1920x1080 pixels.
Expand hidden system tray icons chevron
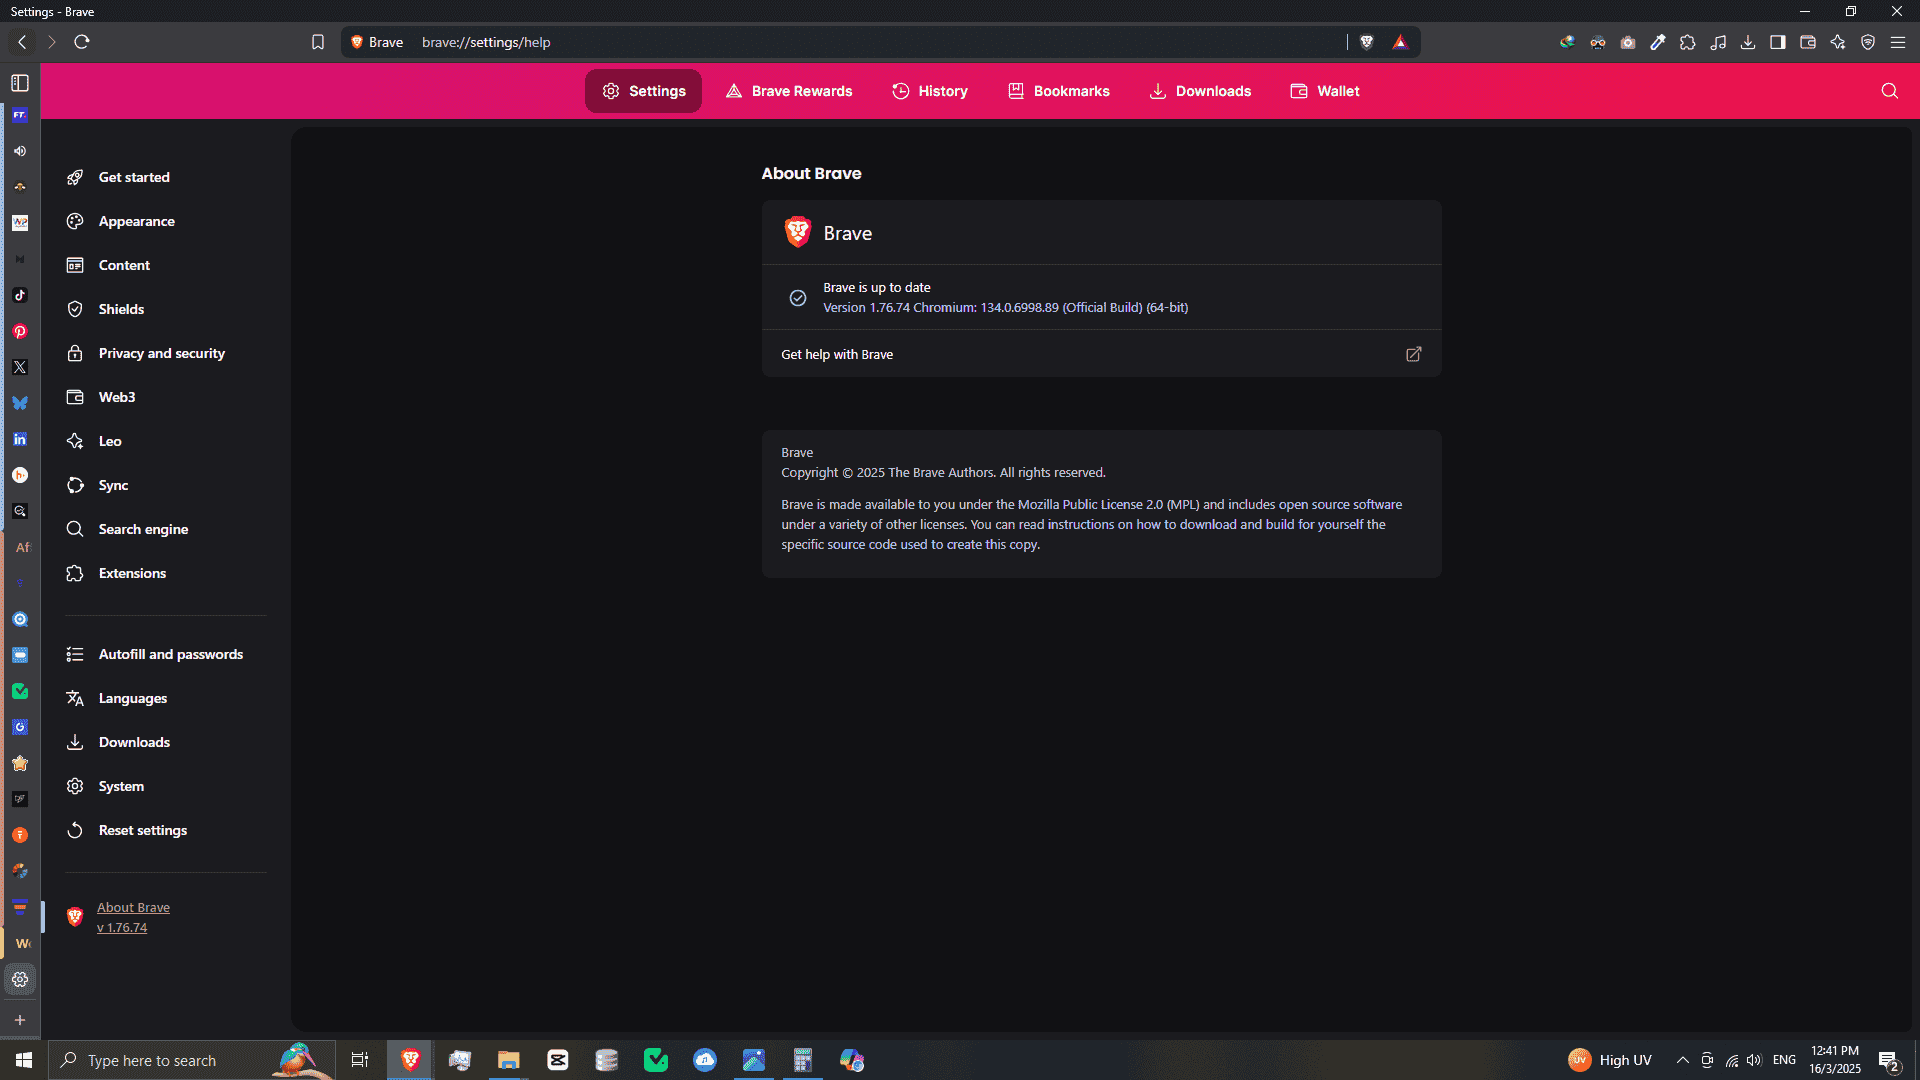coord(1683,1060)
